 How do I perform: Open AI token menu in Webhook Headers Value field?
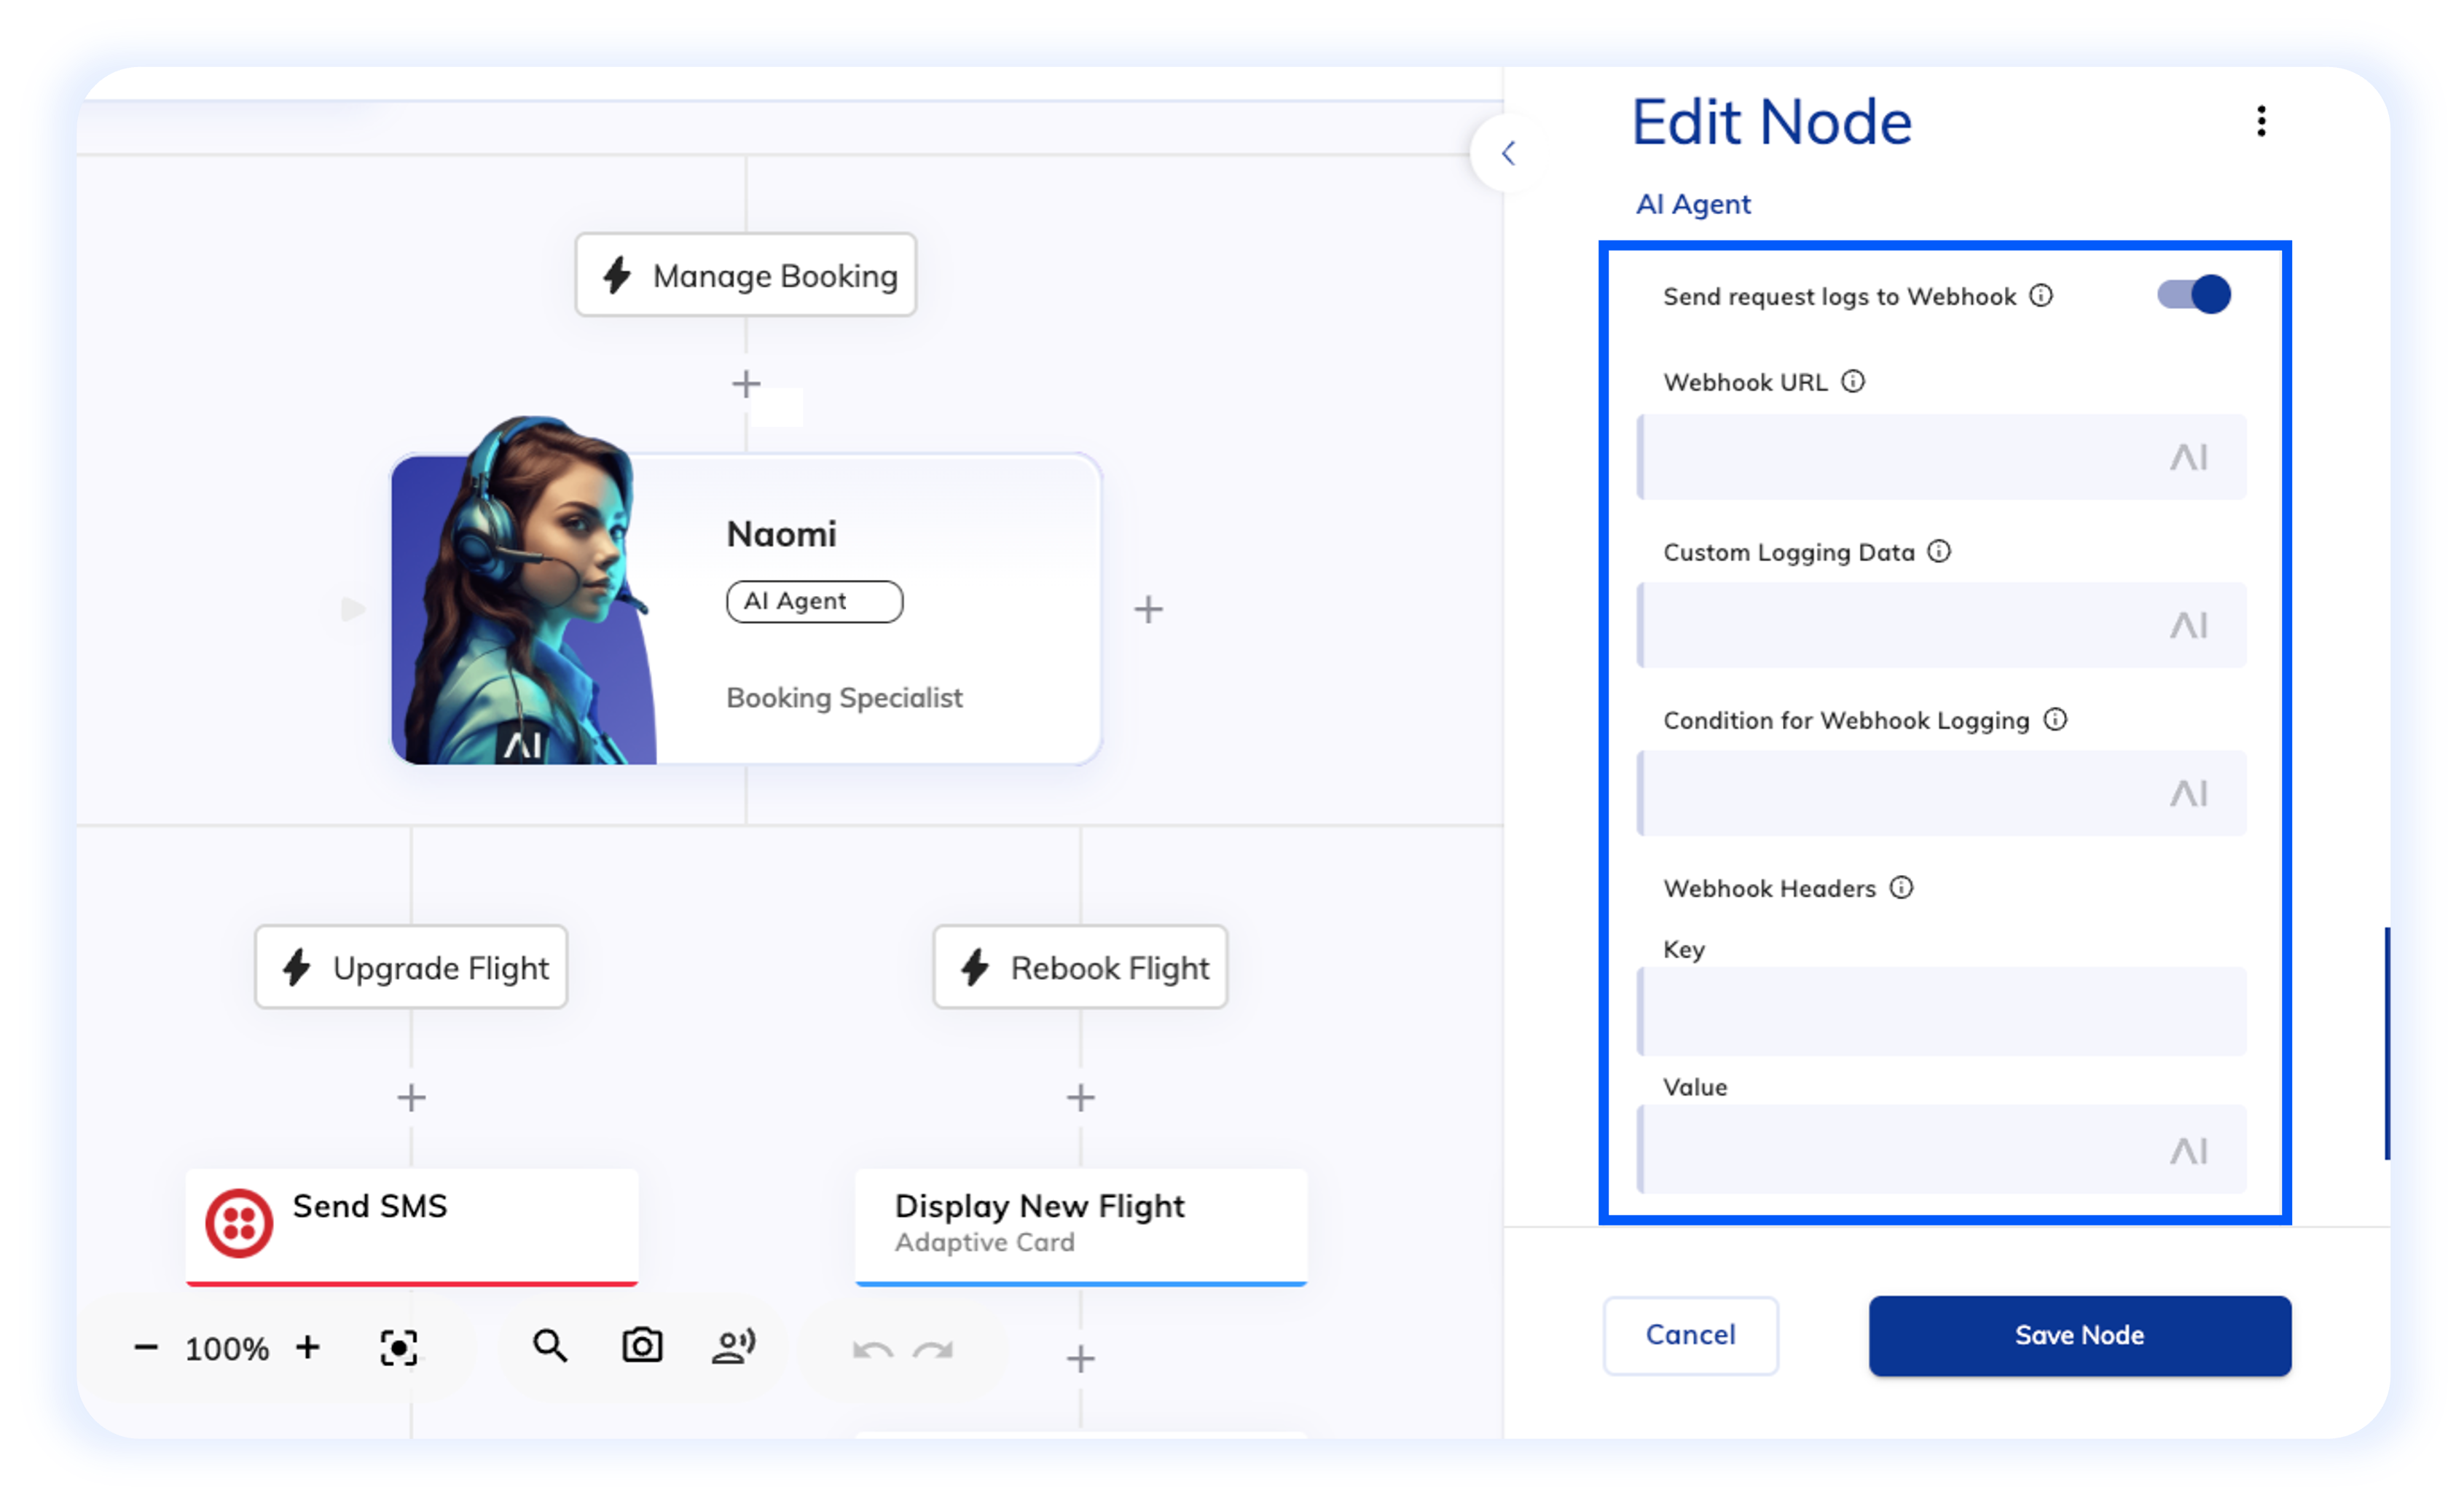coord(2188,1151)
